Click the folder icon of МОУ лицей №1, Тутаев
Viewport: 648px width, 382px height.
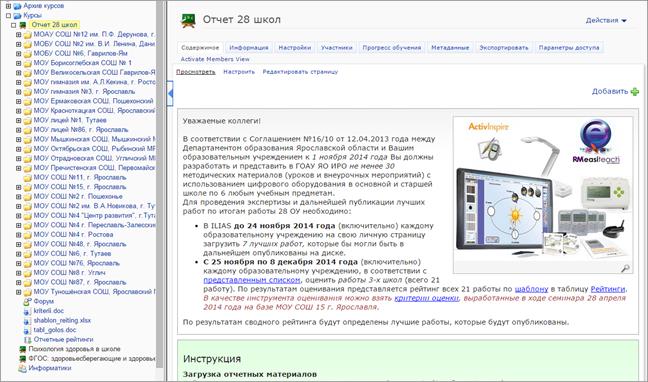[27, 120]
